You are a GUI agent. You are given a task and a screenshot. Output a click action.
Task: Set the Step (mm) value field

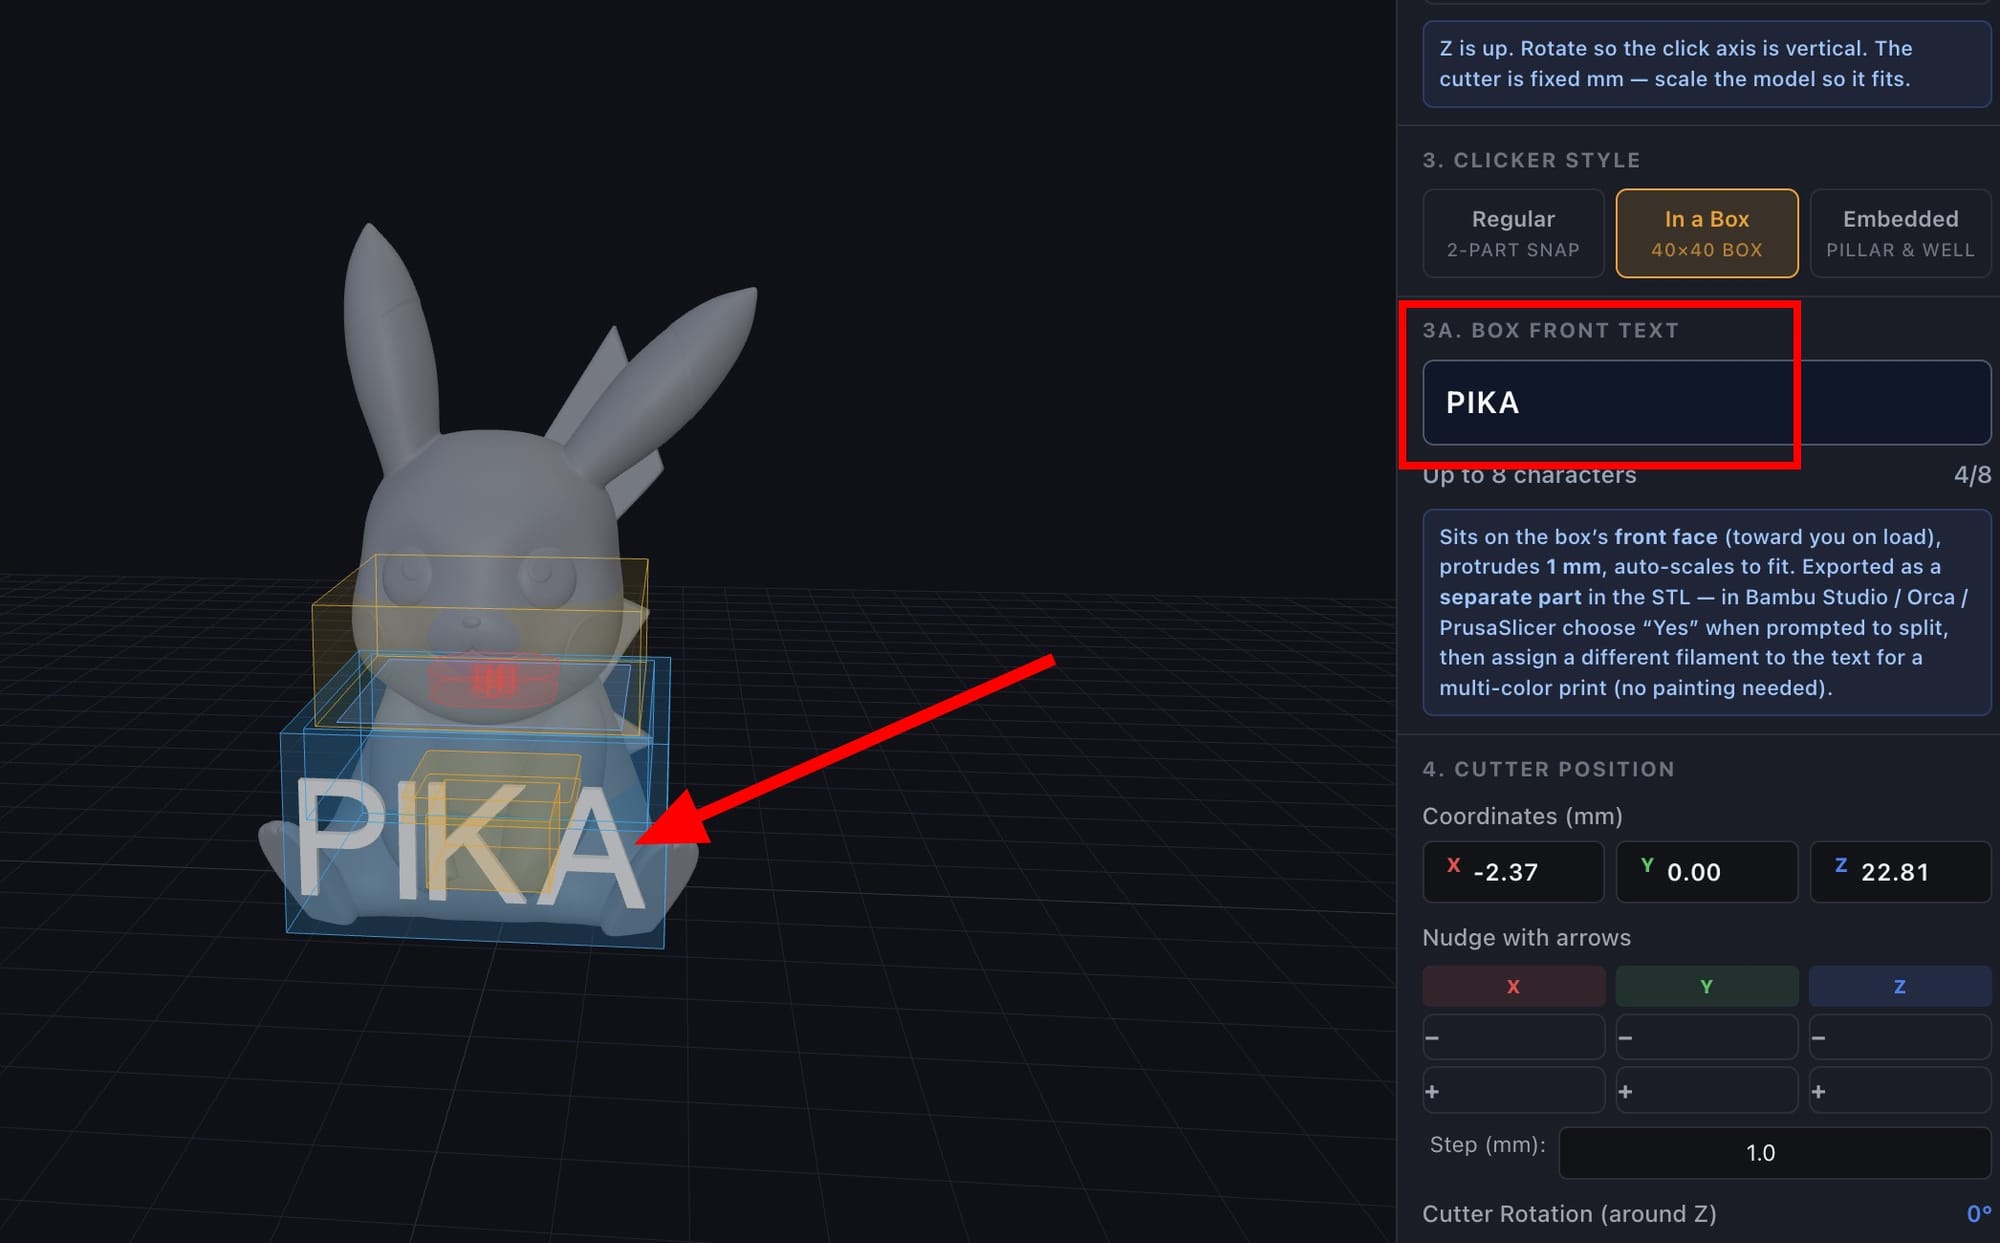tap(1774, 1153)
